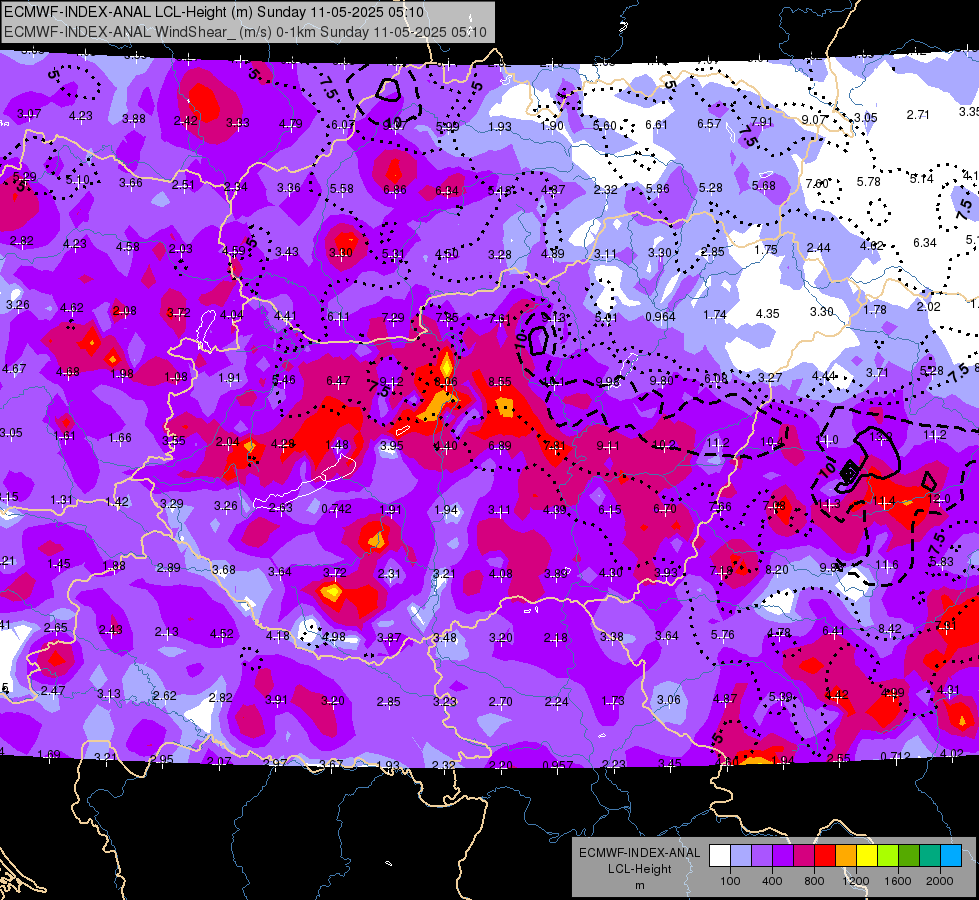This screenshot has width=979, height=900.
Task: Click the grid value 5.78
Action: click(868, 182)
